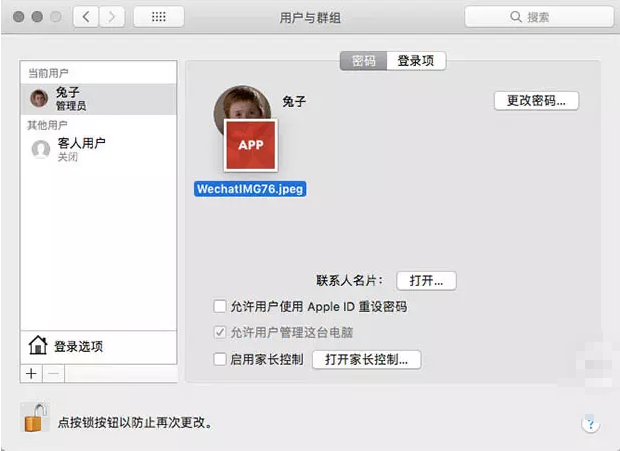
Task: Enable the 启用家长控制 checkbox
Action: click(220, 359)
